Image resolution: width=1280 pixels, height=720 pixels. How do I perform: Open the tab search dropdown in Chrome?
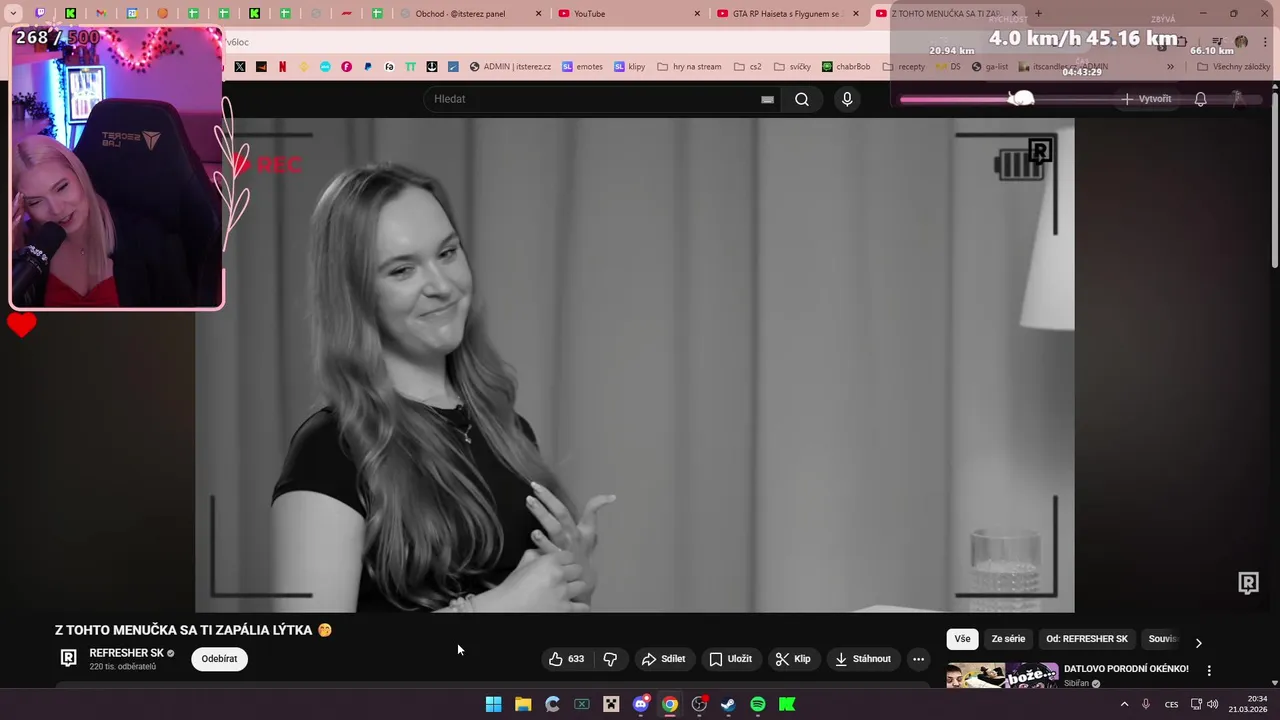[13, 13]
